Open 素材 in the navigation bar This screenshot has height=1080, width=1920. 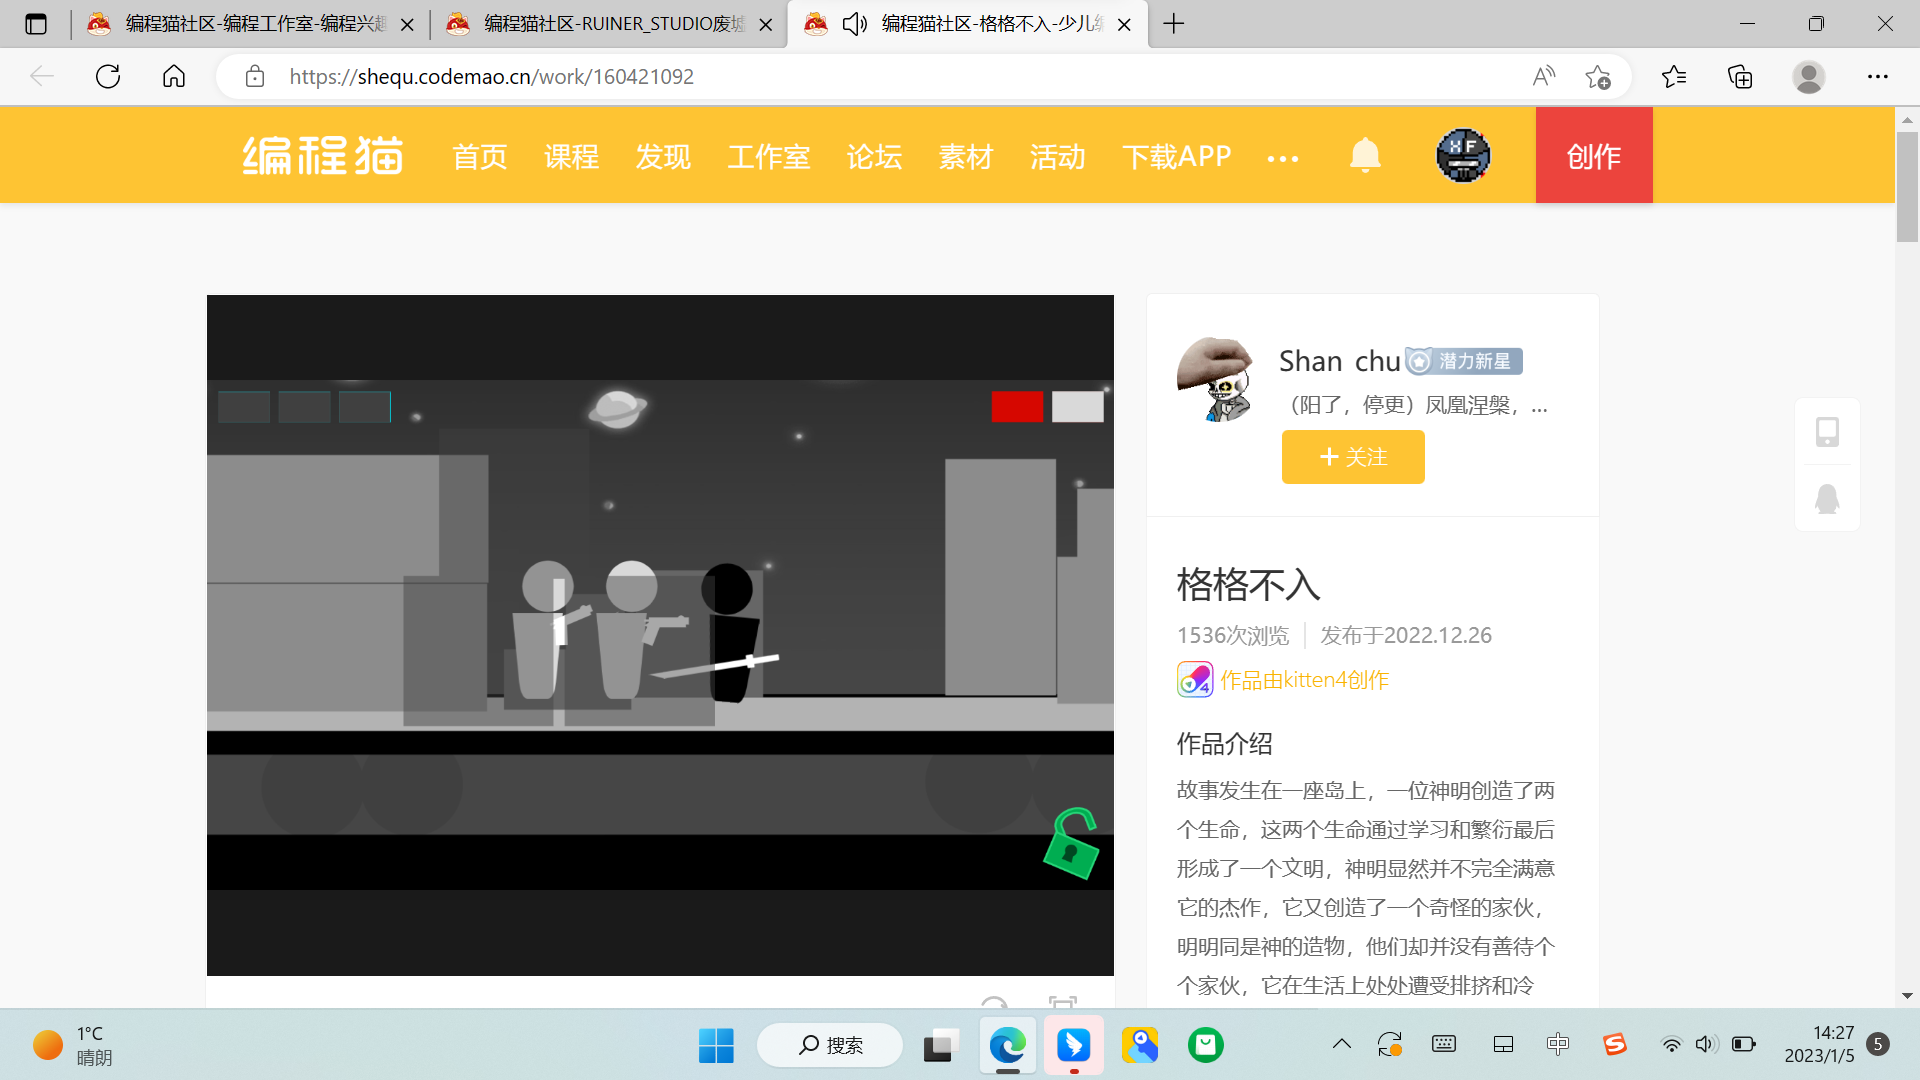pyautogui.click(x=966, y=156)
